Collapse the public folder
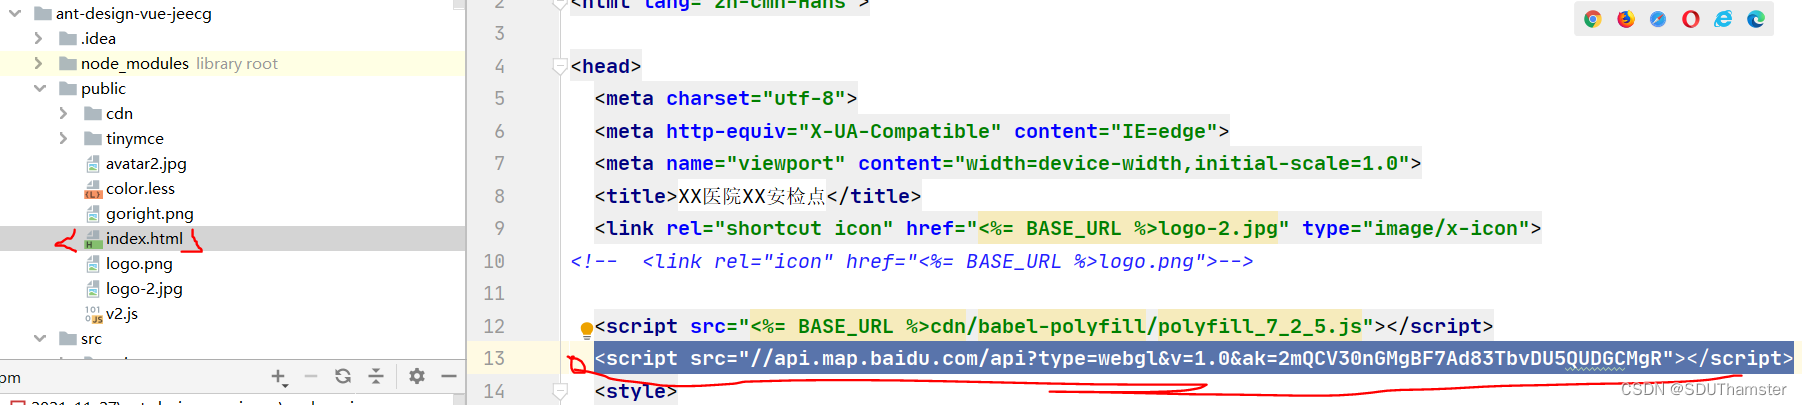 tap(40, 88)
